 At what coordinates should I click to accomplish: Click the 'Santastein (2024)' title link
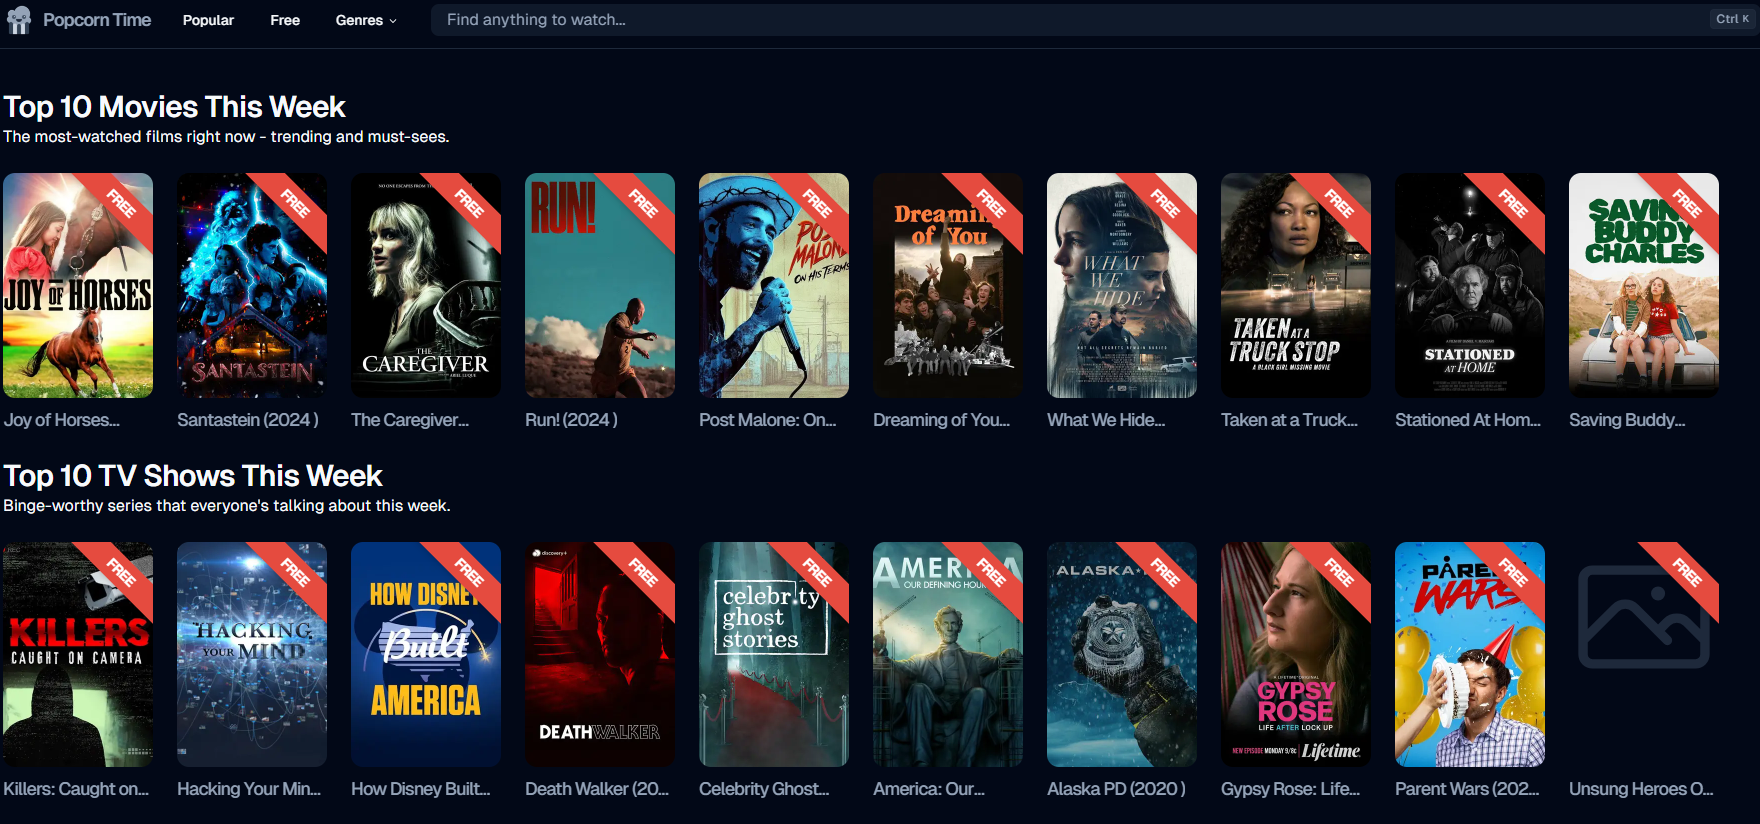tap(248, 420)
